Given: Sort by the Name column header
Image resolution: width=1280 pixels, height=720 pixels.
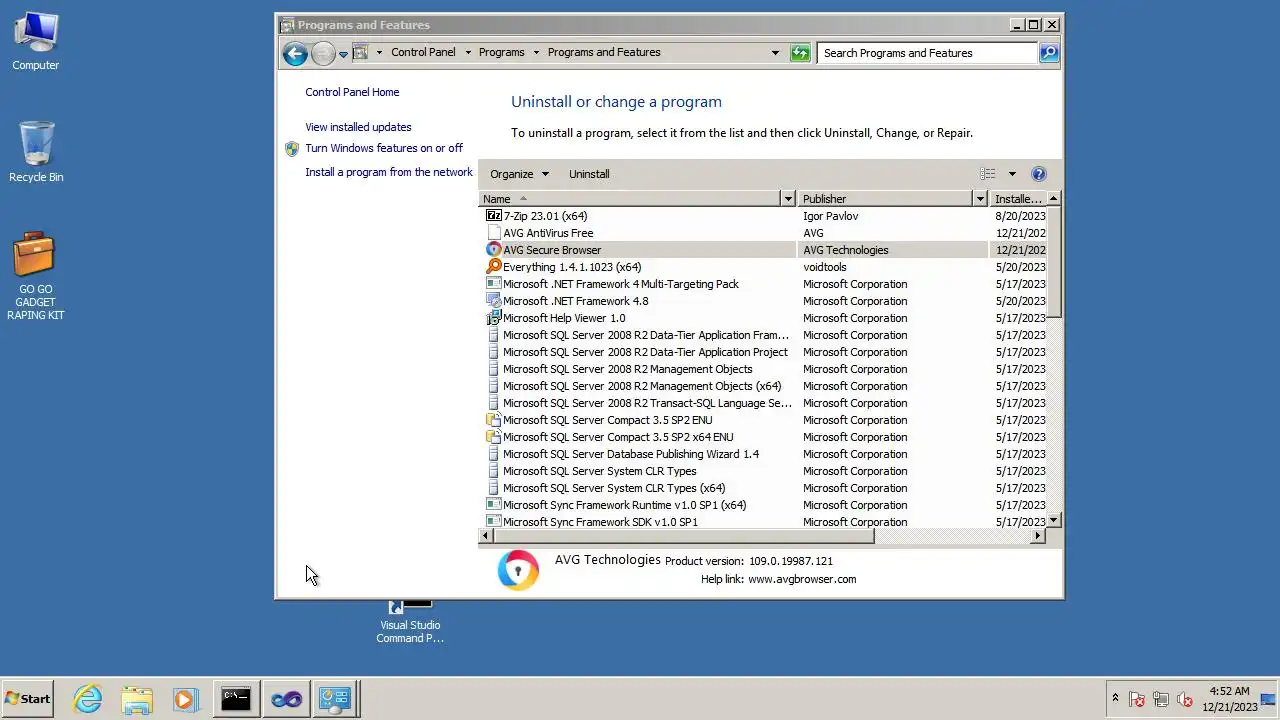Looking at the screenshot, I should [631, 199].
